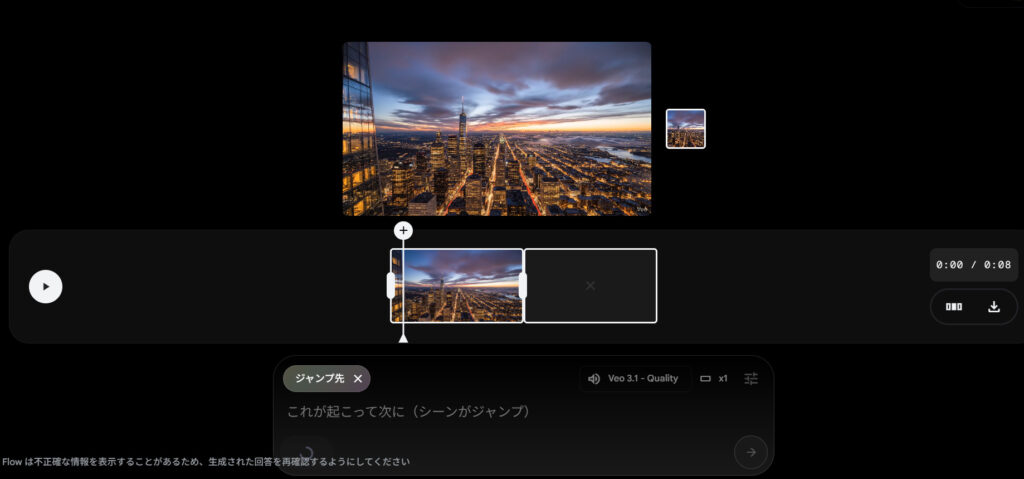Image resolution: width=1024 pixels, height=479 pixels.
Task: Remove the ジャンプ先 chip with its X
Action: (358, 379)
